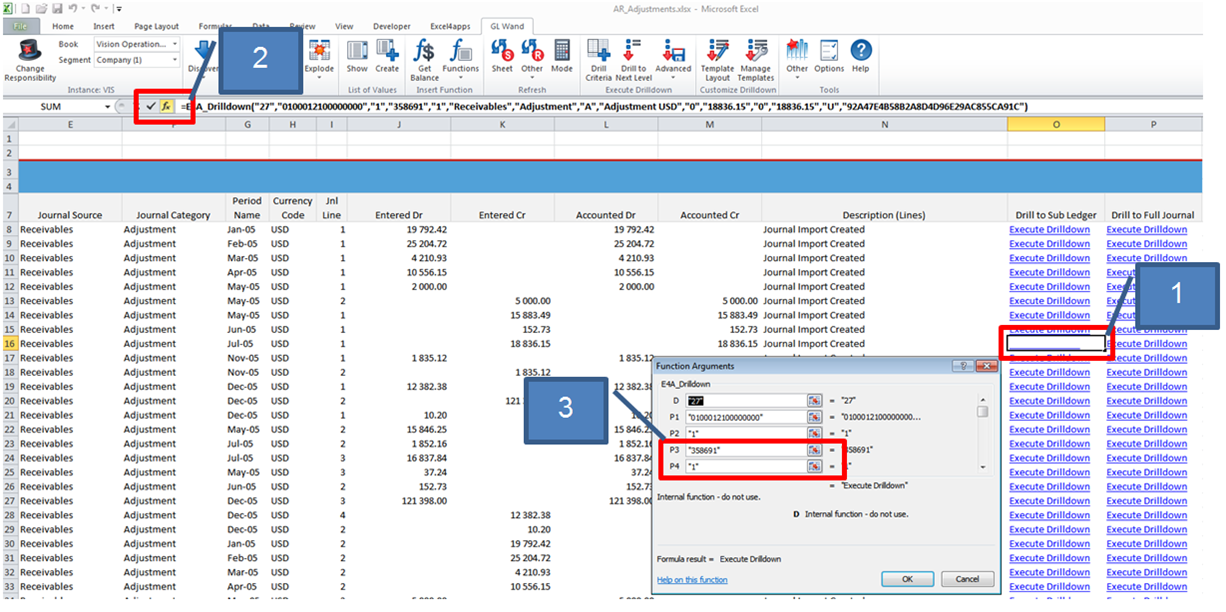Click the formula bar Enter check mark
This screenshot has width=1226, height=612.
pos(151,106)
